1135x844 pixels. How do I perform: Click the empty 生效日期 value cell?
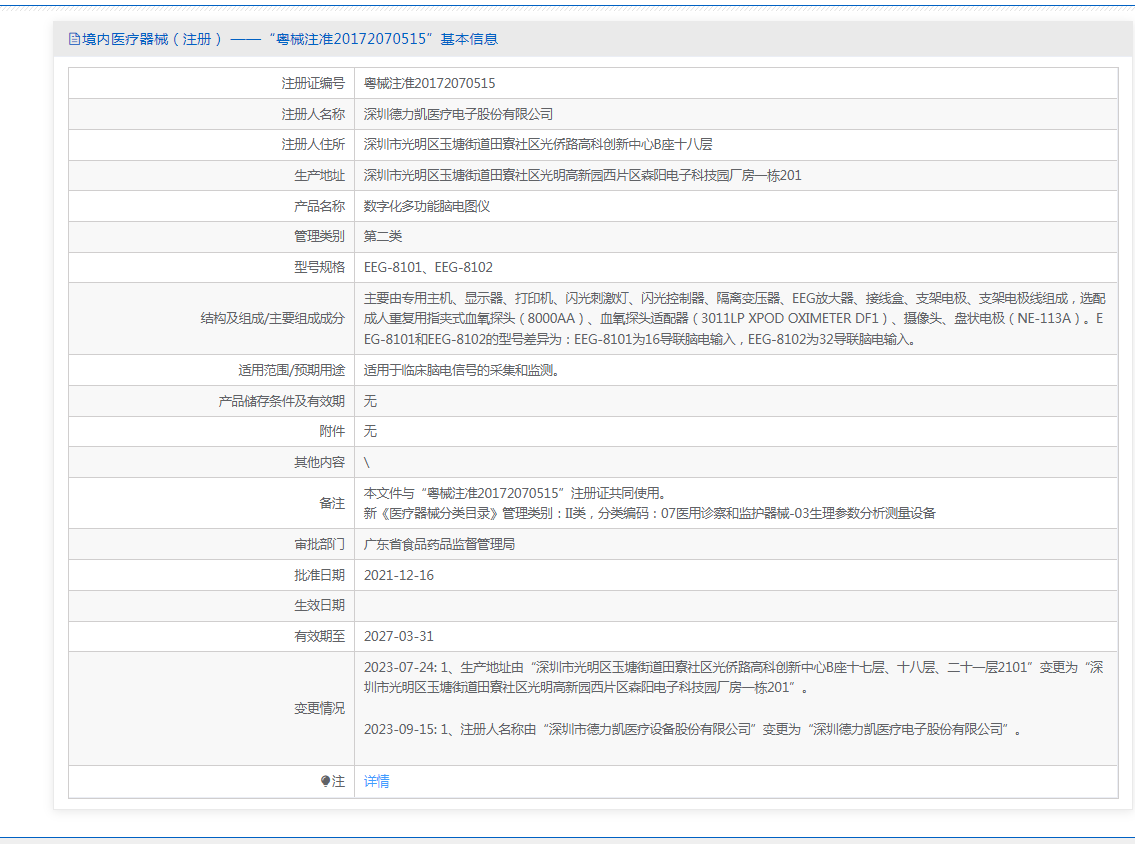[735, 605]
